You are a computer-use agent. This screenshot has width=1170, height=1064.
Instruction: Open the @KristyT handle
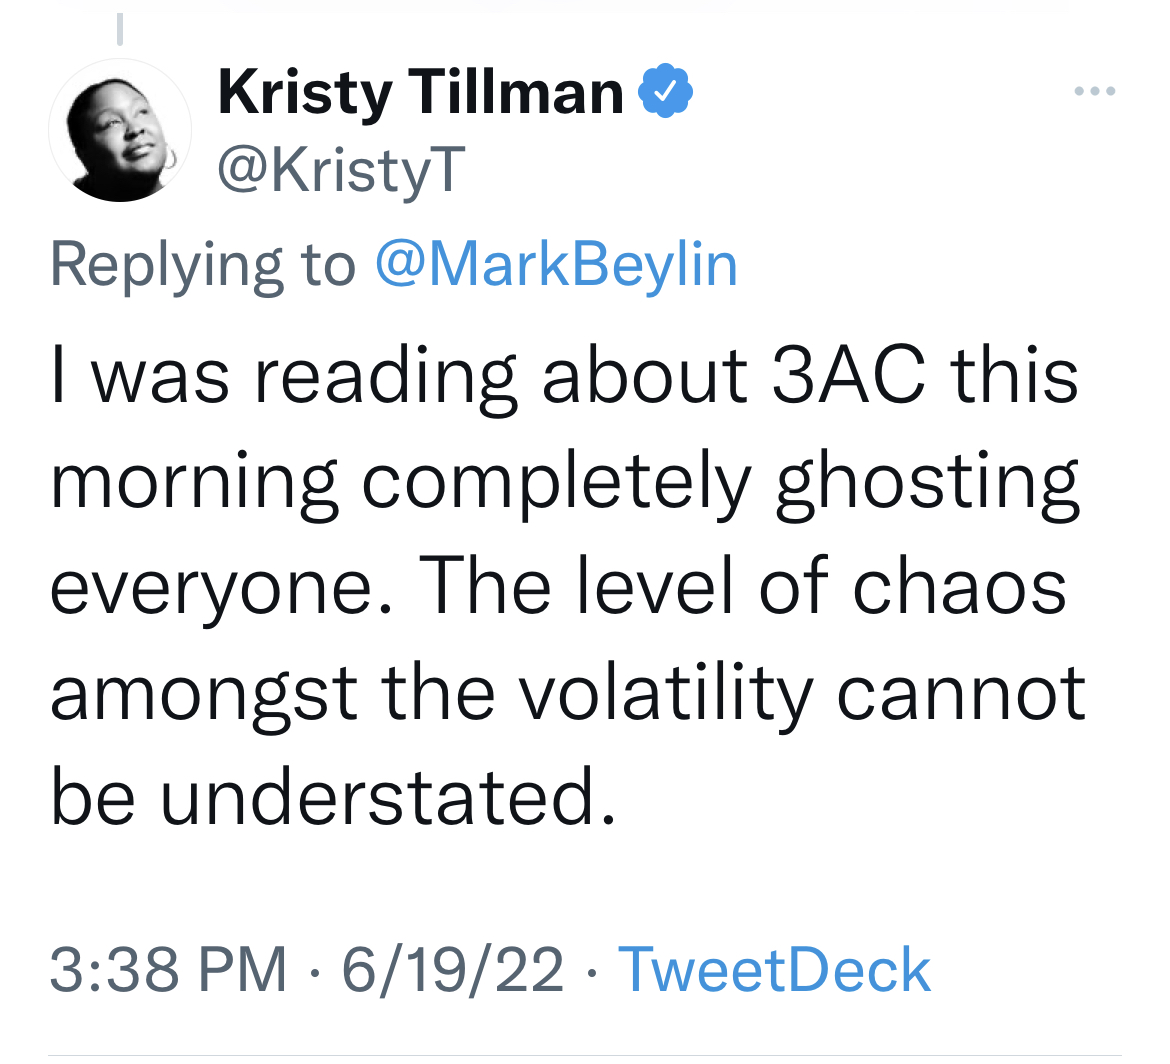[x=341, y=170]
